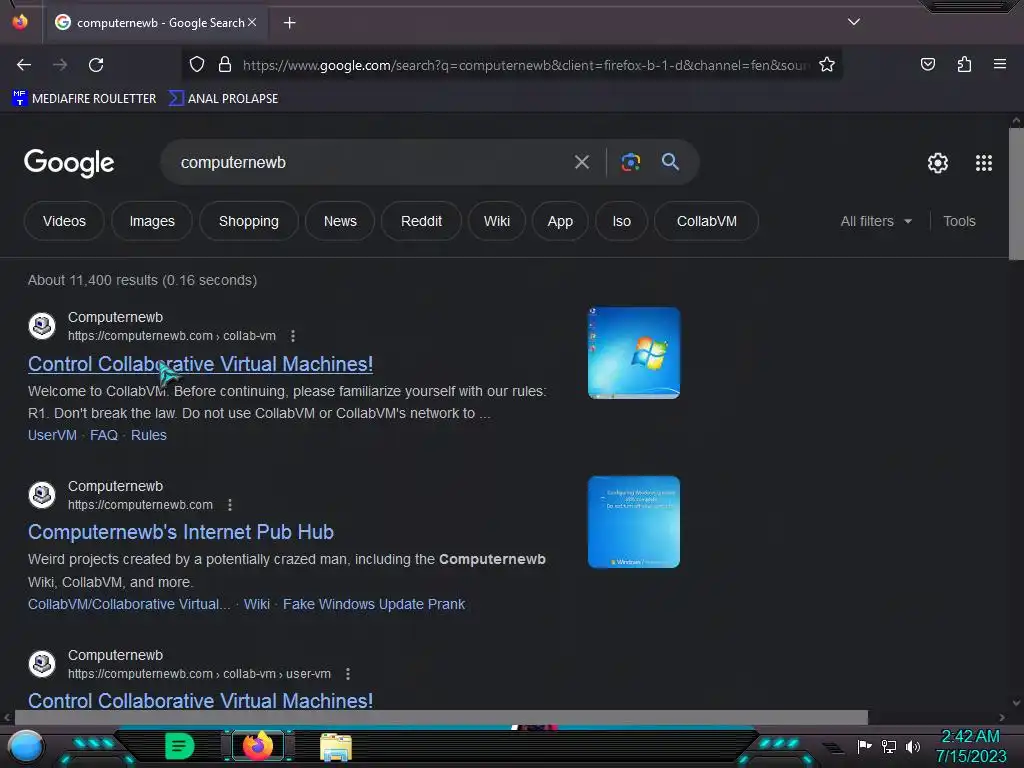This screenshot has width=1024, height=768.
Task: Click the horizontal page scrollbar
Action: pyautogui.click(x=441, y=717)
